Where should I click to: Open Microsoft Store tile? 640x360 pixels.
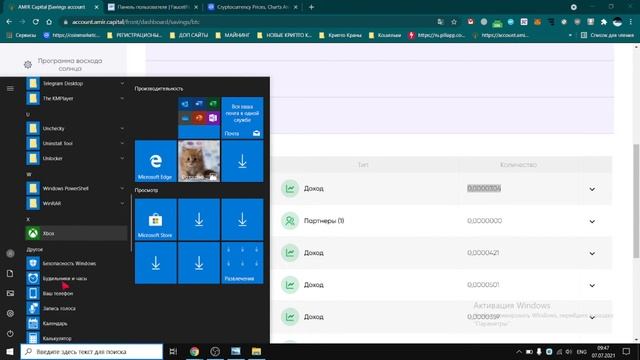pyautogui.click(x=156, y=220)
